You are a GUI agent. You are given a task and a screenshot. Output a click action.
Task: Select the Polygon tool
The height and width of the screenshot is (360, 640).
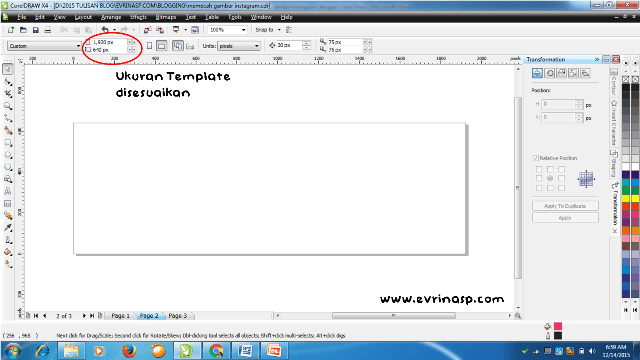click(8, 167)
